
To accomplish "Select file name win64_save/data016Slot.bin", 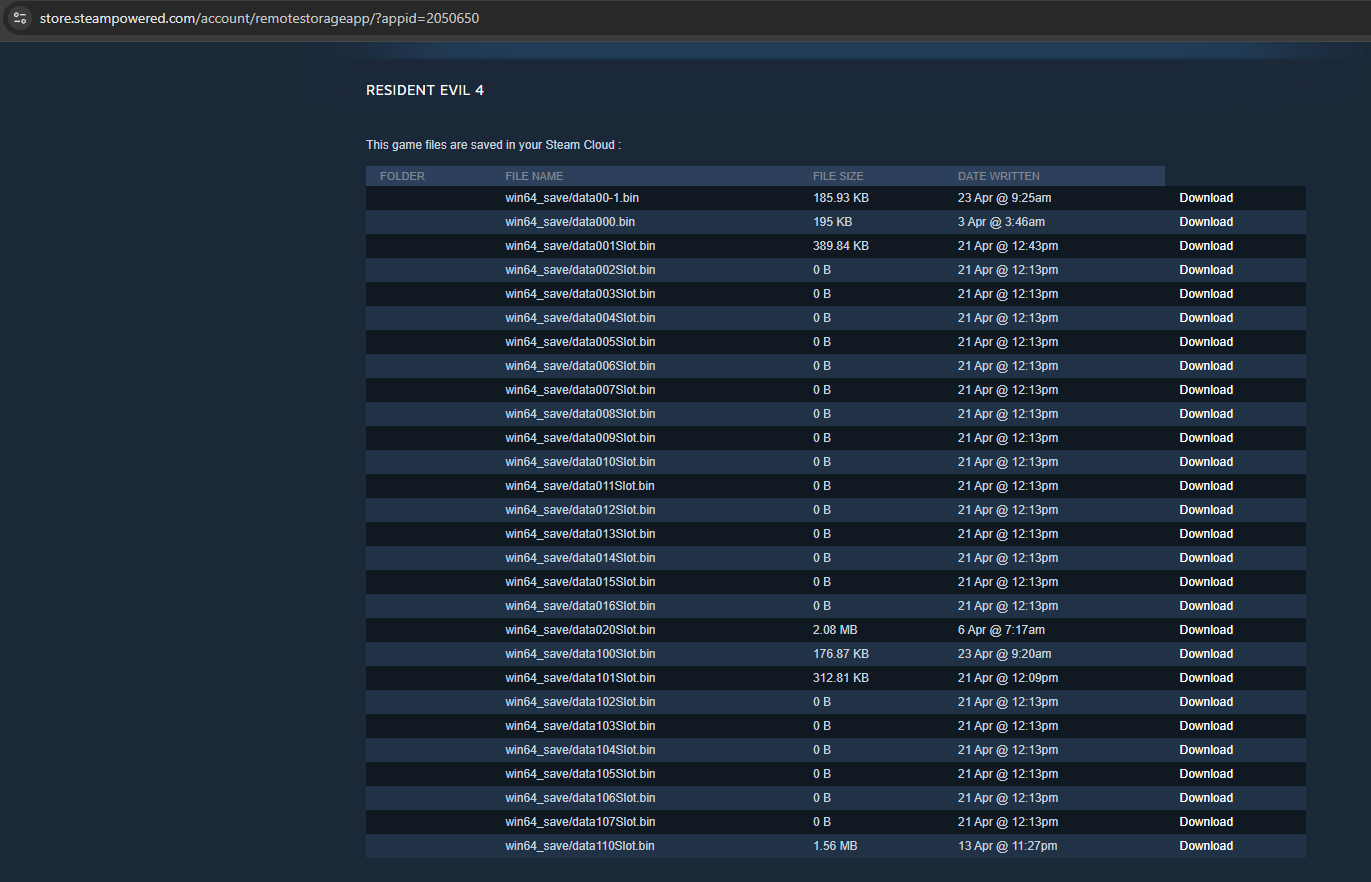I will coord(580,606).
